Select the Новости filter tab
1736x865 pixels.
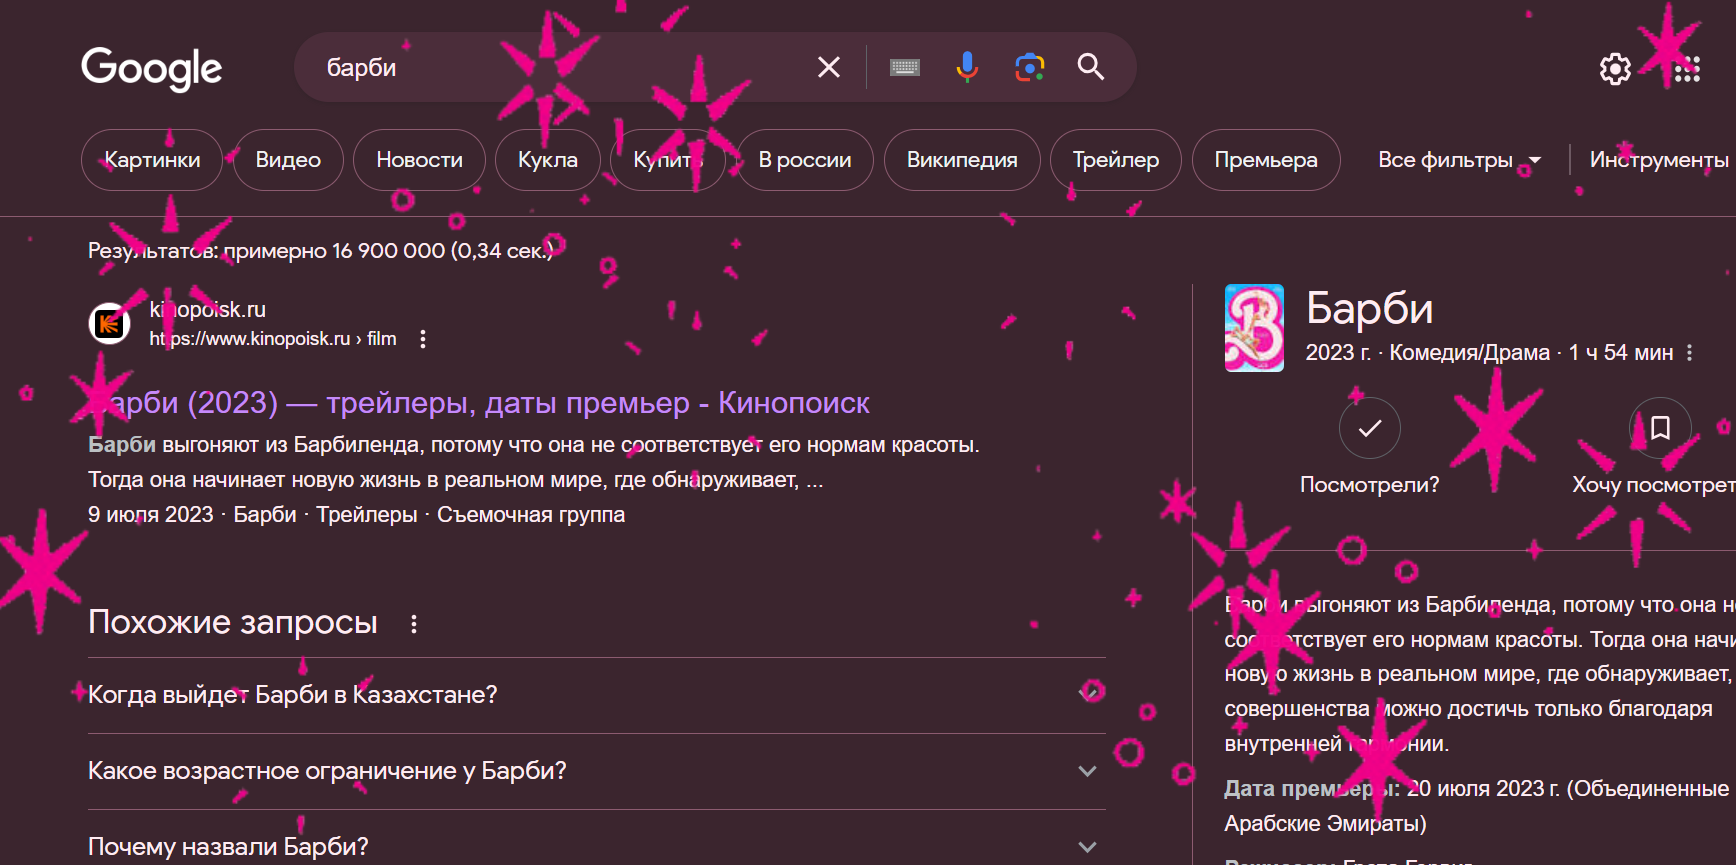coord(419,160)
